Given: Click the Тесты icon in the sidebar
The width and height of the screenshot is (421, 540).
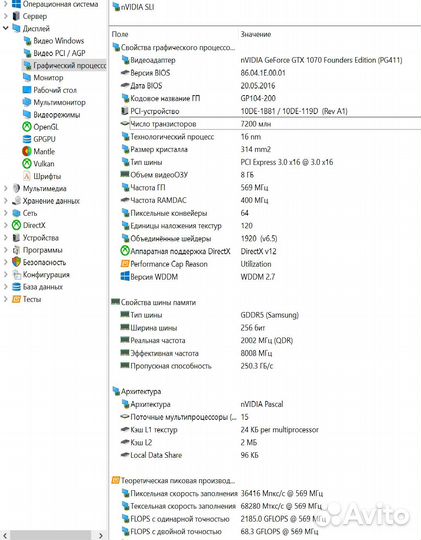Looking at the screenshot, I should tap(16, 299).
